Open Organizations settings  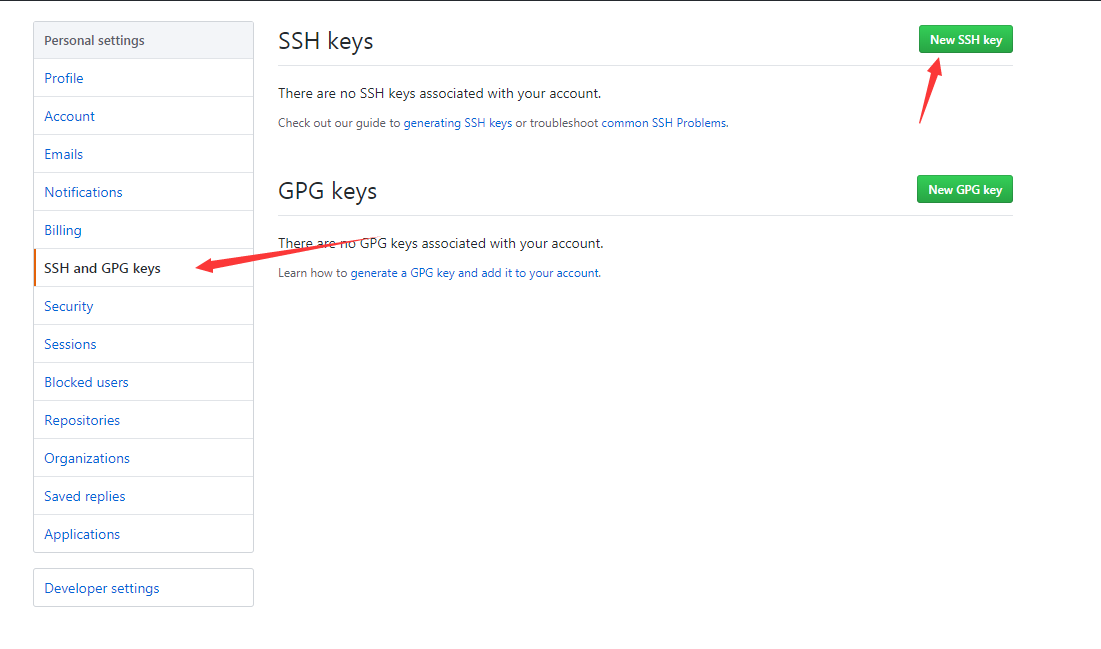click(x=87, y=458)
